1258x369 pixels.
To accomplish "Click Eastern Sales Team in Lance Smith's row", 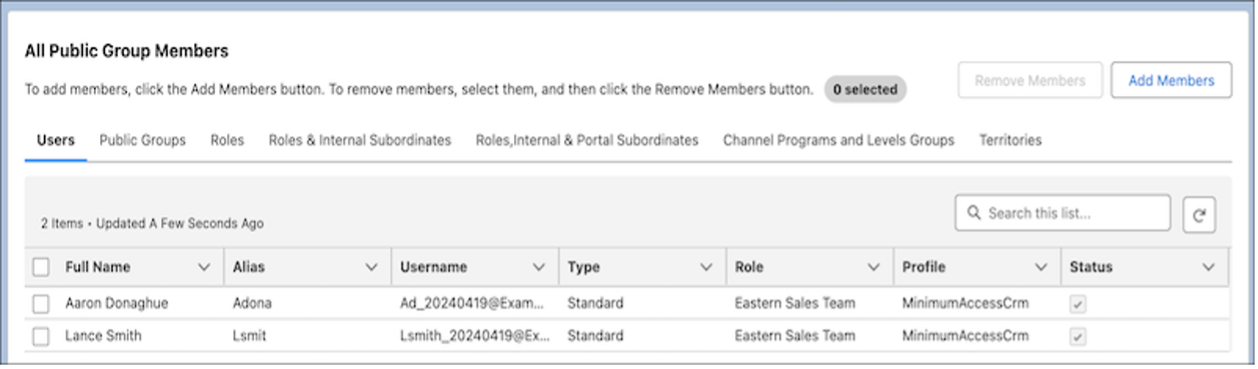I will 795,337.
